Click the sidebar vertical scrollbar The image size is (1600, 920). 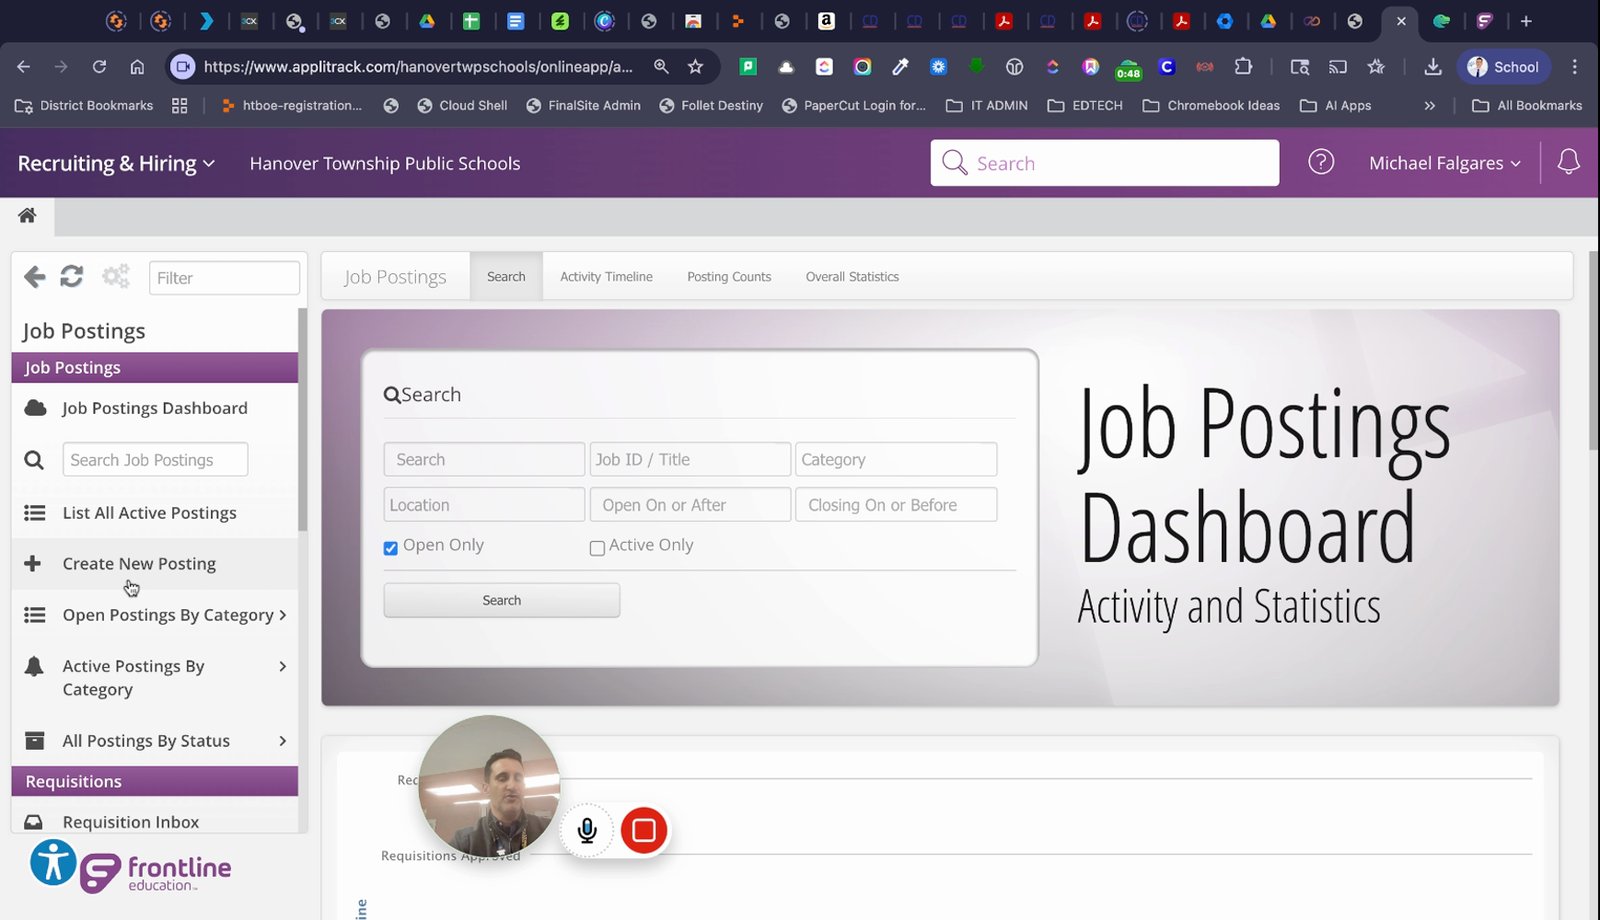(302, 419)
